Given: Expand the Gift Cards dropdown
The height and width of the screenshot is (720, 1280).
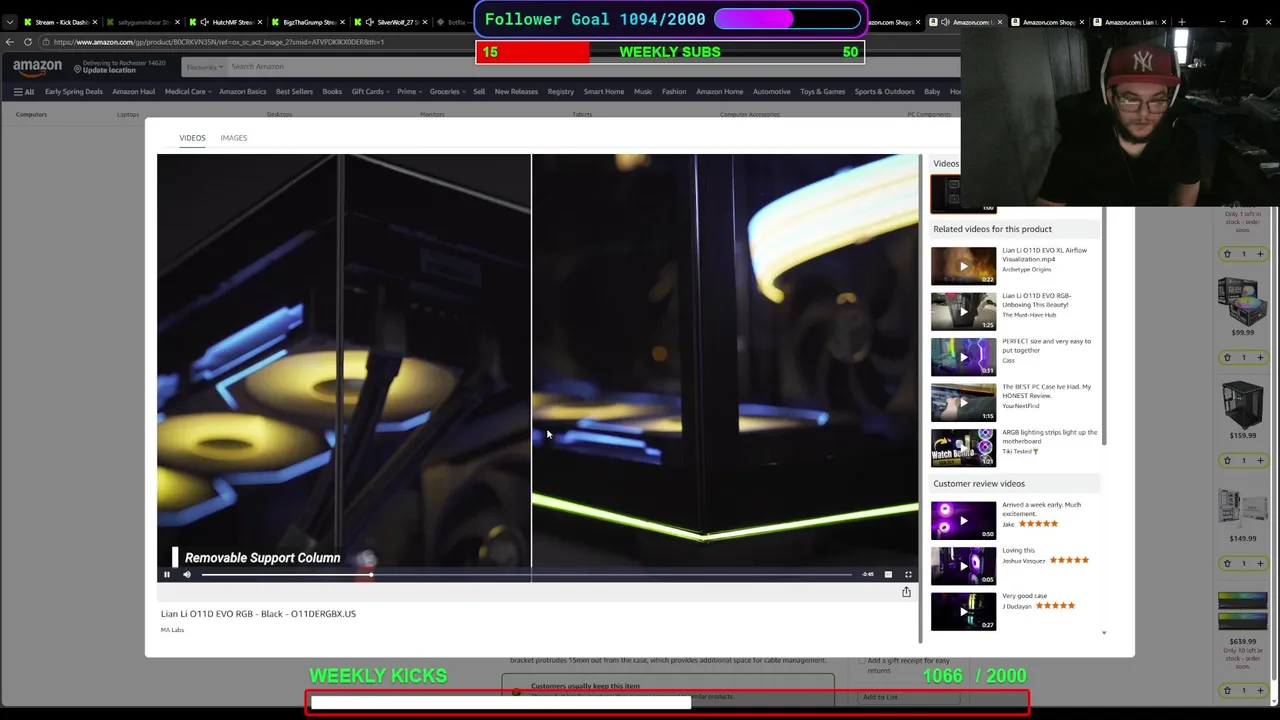Looking at the screenshot, I should (370, 92).
